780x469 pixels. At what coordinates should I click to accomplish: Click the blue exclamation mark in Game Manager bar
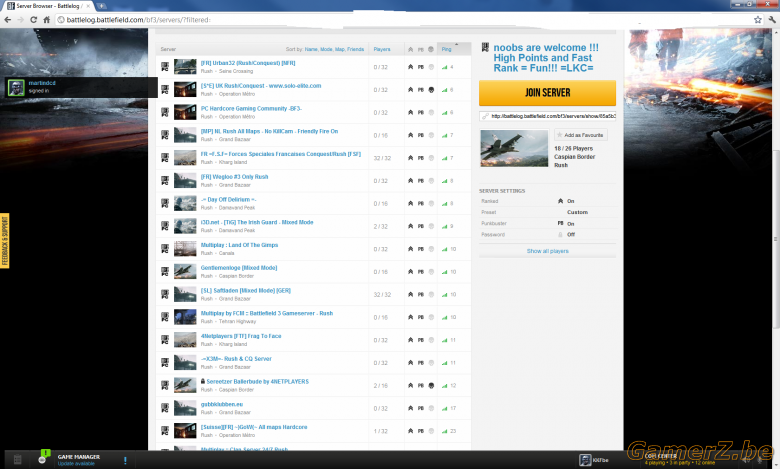[125, 460]
